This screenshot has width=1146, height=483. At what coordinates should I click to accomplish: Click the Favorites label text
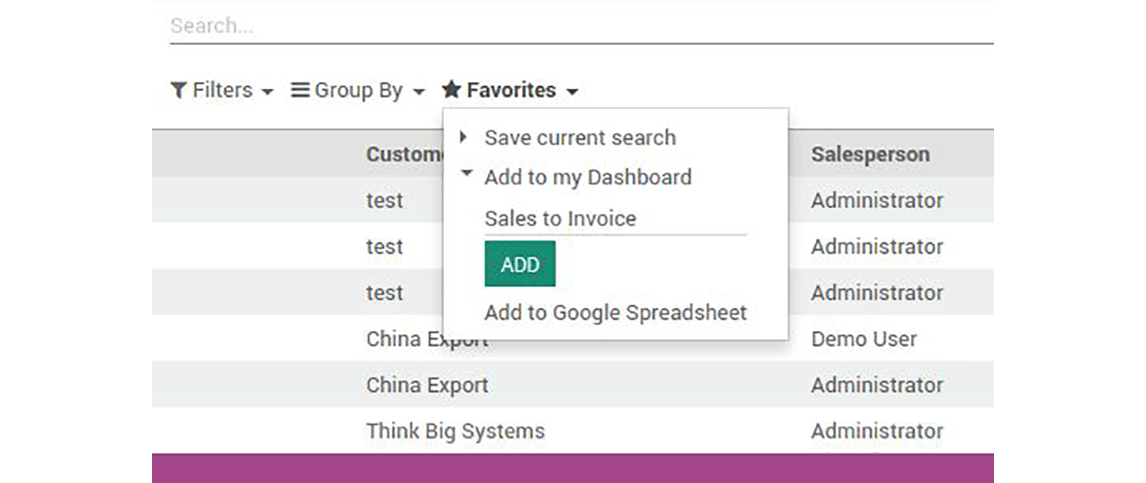[x=511, y=90]
